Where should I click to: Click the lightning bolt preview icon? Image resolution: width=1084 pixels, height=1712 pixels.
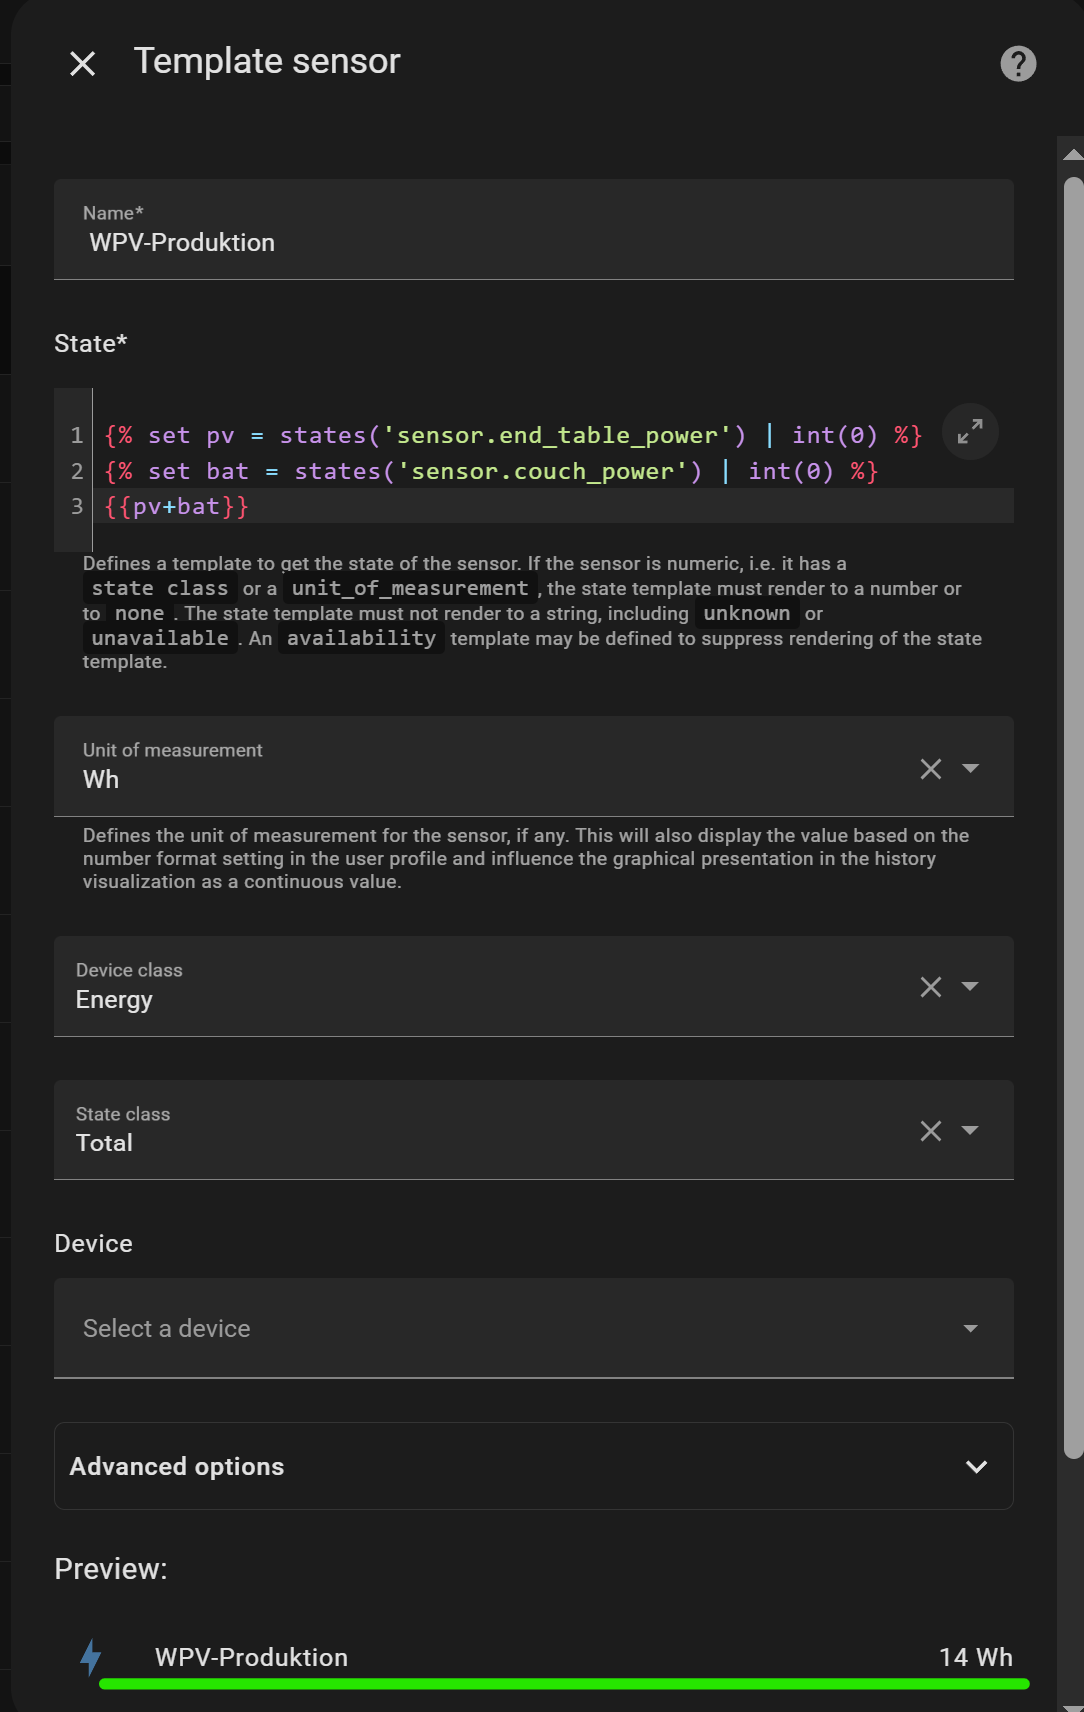[x=91, y=1657]
